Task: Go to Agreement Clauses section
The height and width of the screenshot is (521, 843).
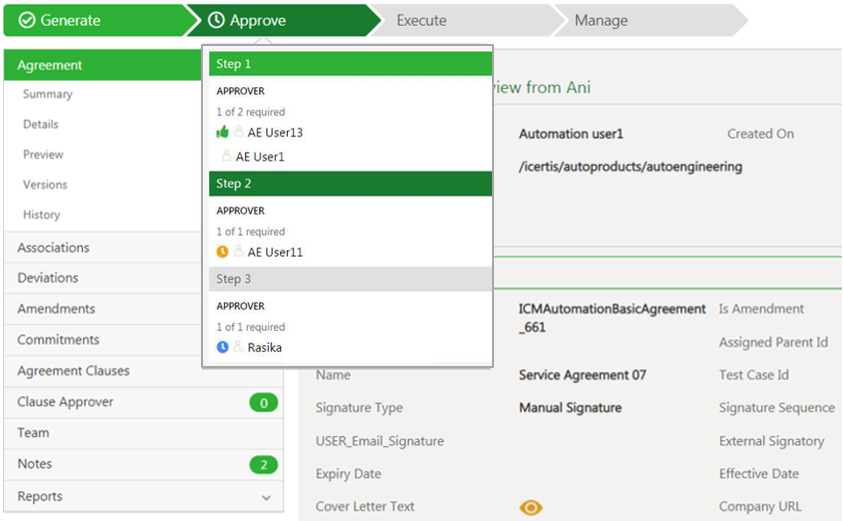Action: pyautogui.click(x=73, y=371)
